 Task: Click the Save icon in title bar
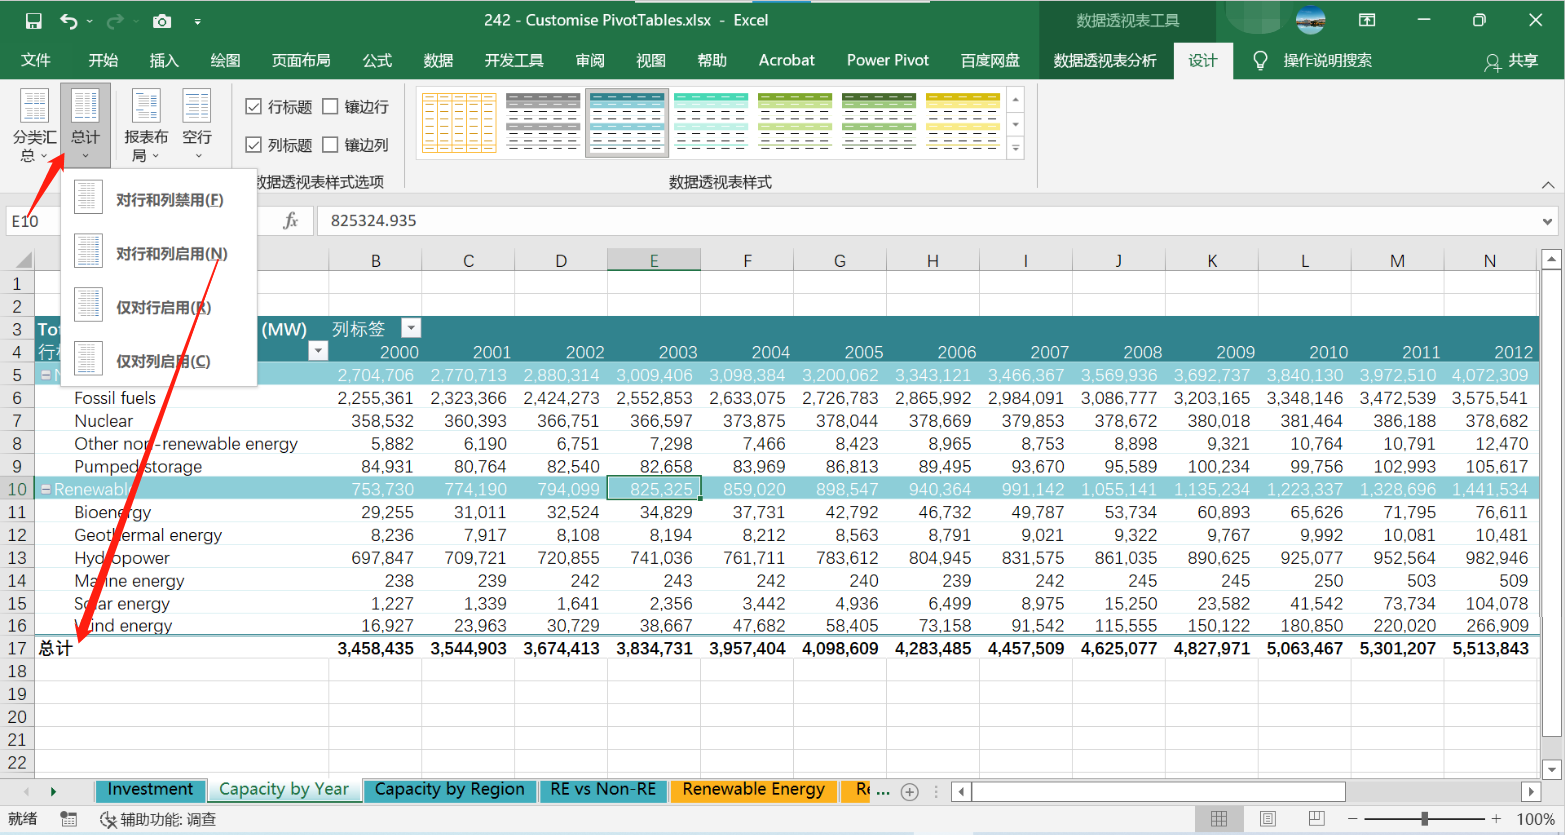click(x=33, y=21)
